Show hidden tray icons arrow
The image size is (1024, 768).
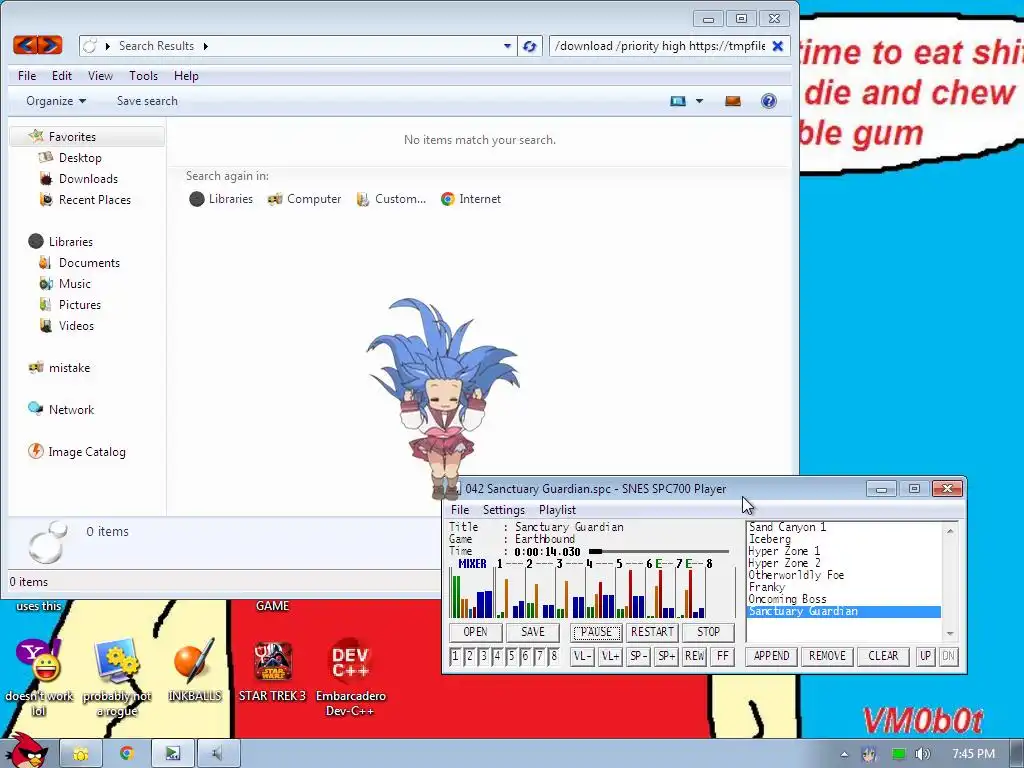[x=844, y=755]
